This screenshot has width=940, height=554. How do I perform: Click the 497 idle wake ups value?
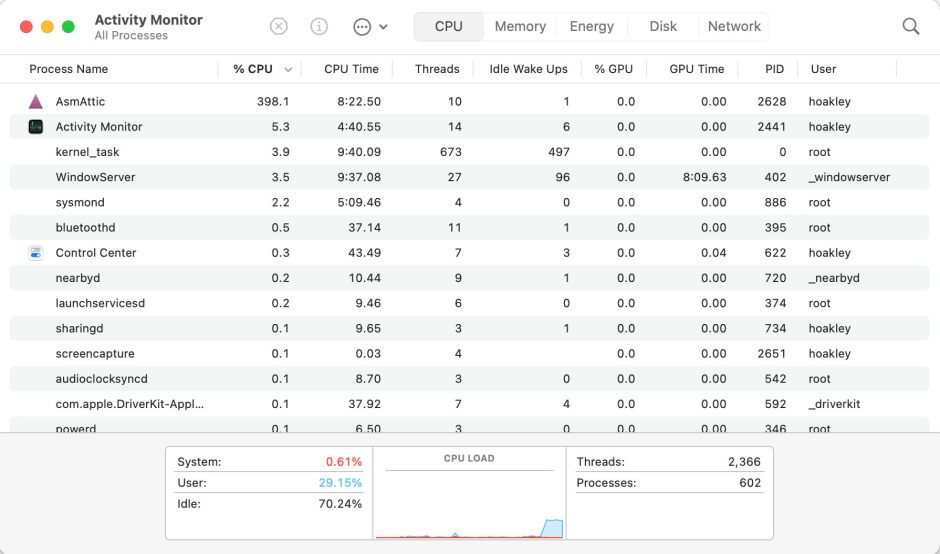(559, 152)
